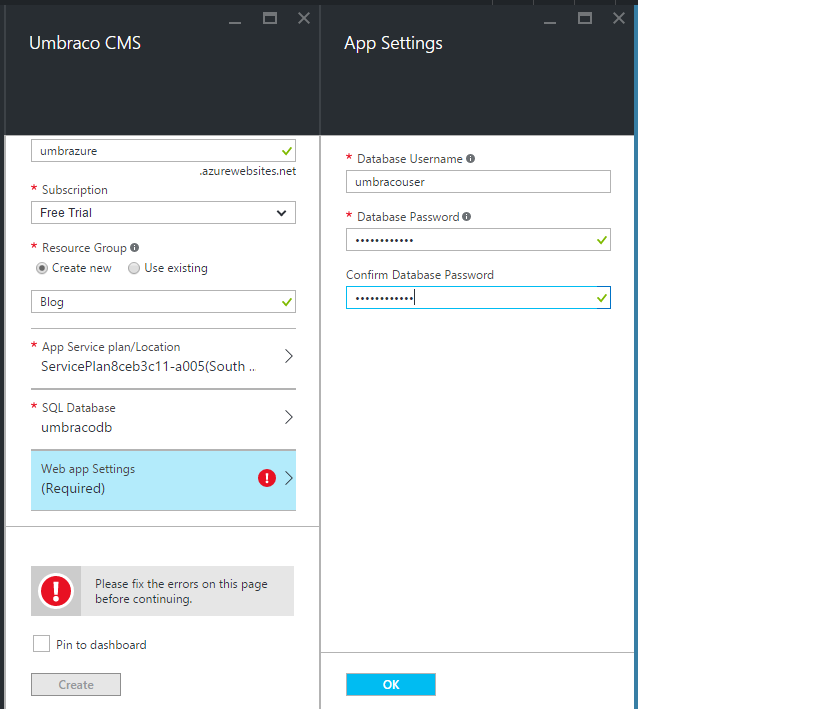Click large red error icon in warning banner

56,591
